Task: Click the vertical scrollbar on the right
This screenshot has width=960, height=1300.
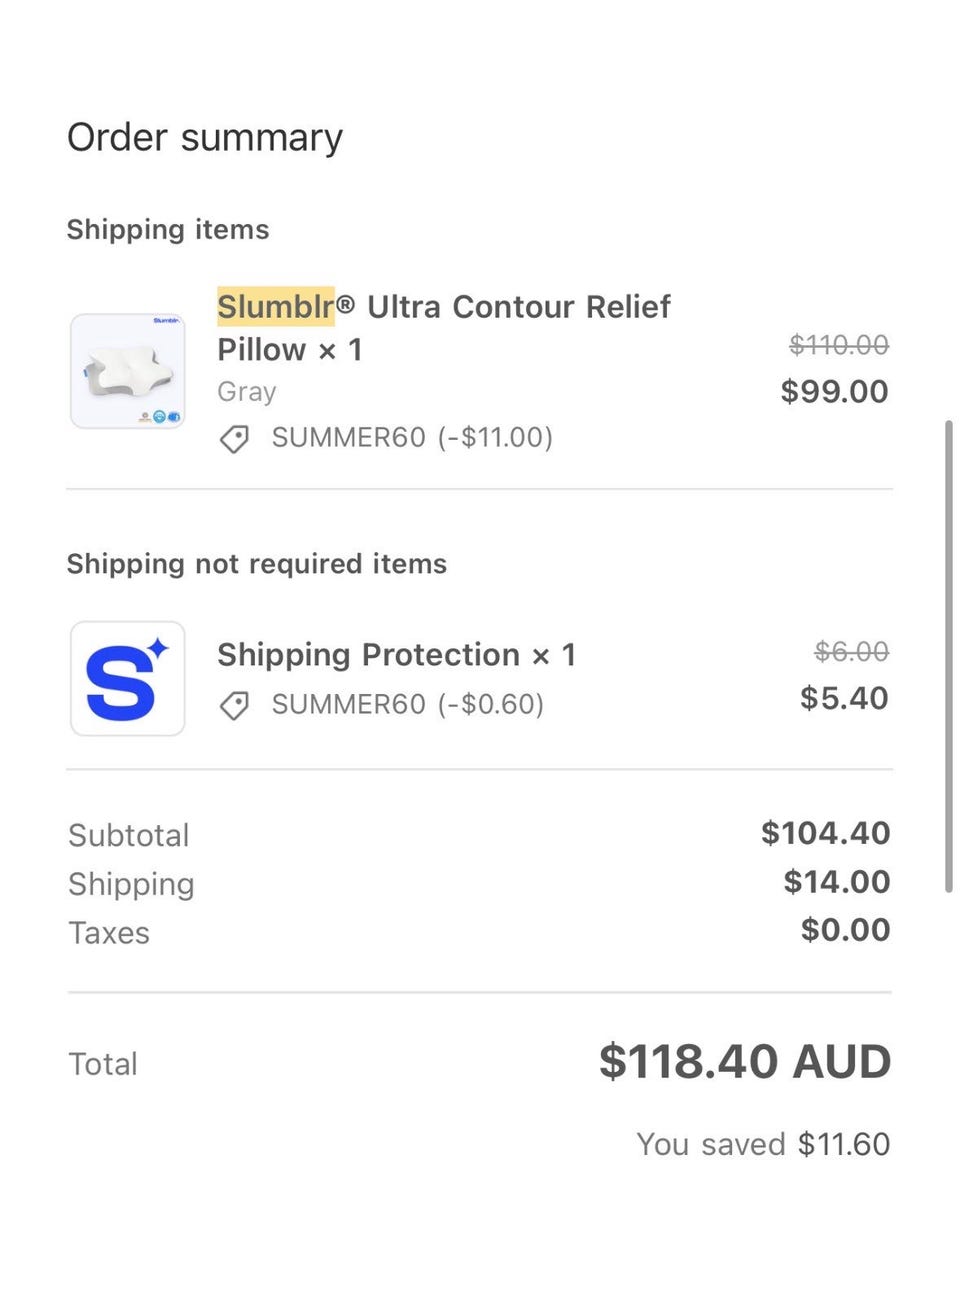Action: (x=948, y=655)
